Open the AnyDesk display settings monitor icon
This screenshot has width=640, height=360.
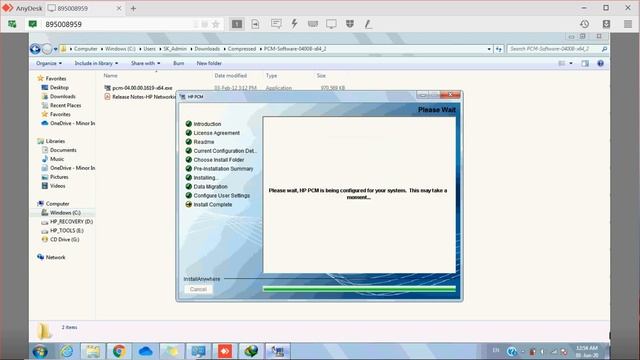point(331,24)
